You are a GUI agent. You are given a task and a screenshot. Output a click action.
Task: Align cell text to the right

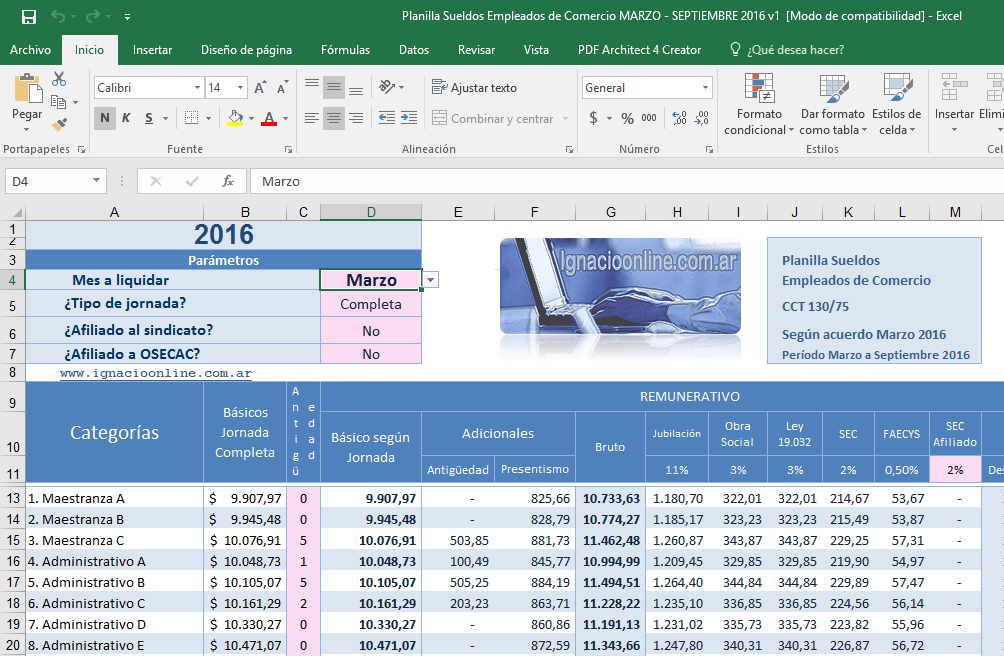tap(356, 118)
